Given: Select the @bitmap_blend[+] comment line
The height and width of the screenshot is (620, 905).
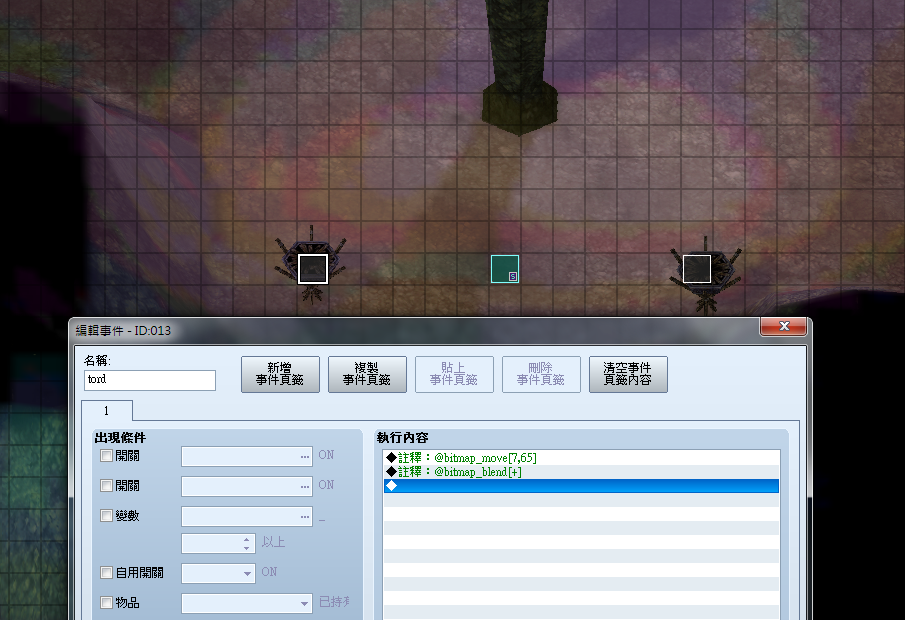Looking at the screenshot, I should (581, 472).
